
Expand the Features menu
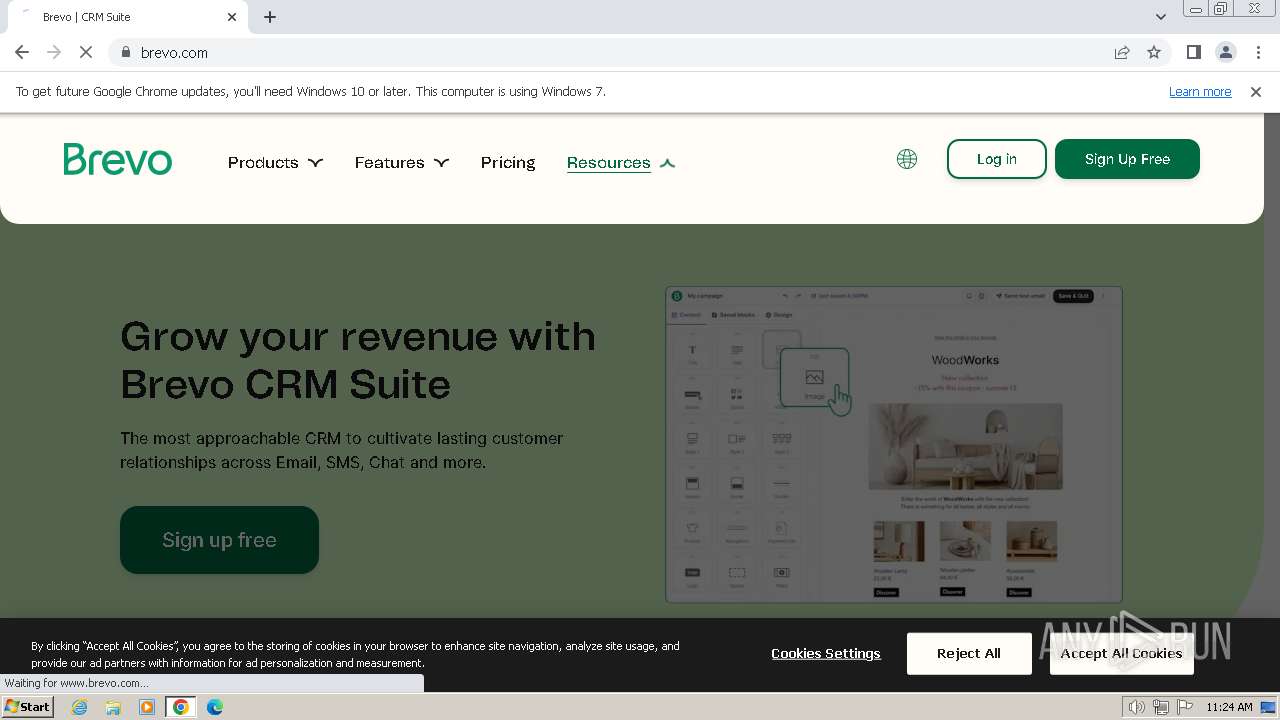pos(402,162)
